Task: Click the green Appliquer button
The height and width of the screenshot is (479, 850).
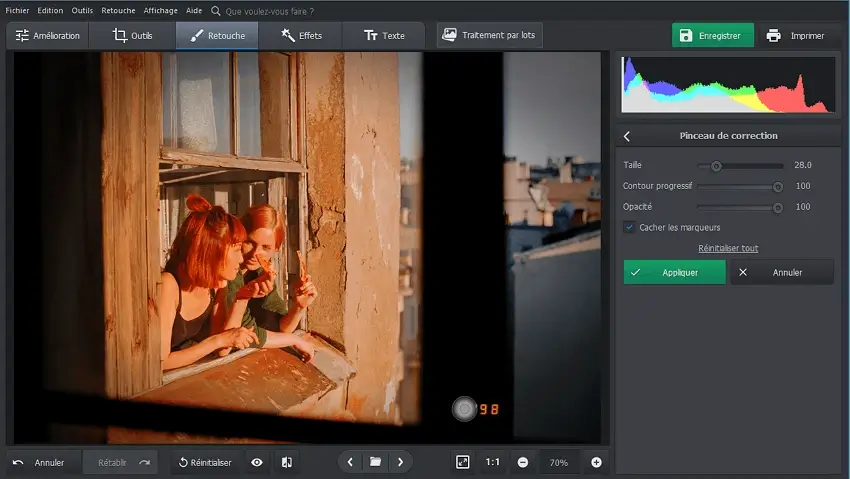Action: 674,272
